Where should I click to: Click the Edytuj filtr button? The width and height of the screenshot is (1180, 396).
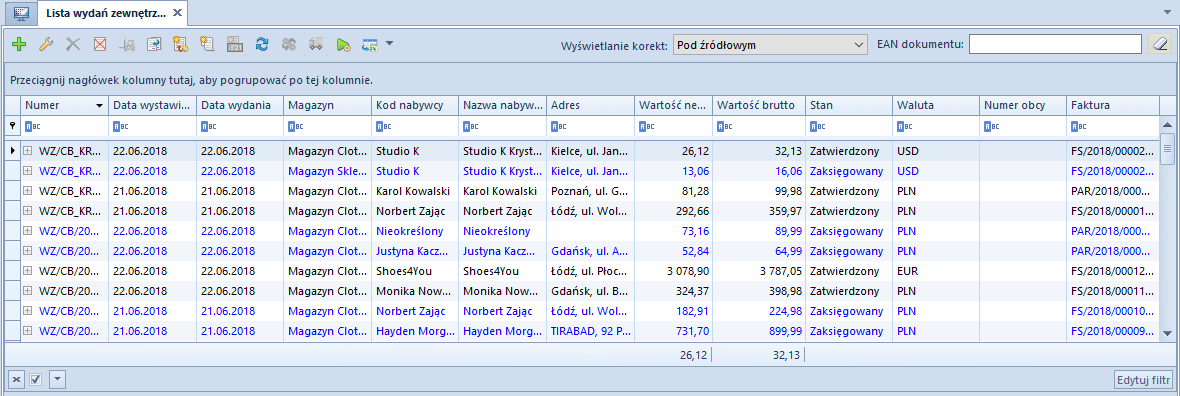1142,380
